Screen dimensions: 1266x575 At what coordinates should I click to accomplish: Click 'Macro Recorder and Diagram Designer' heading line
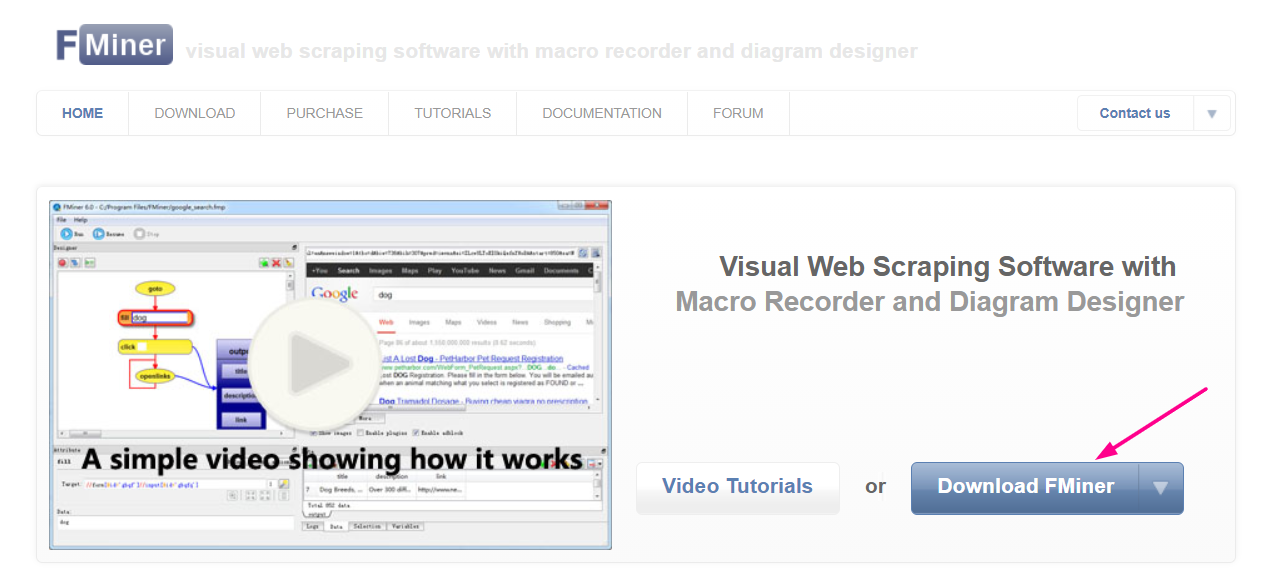(930, 301)
